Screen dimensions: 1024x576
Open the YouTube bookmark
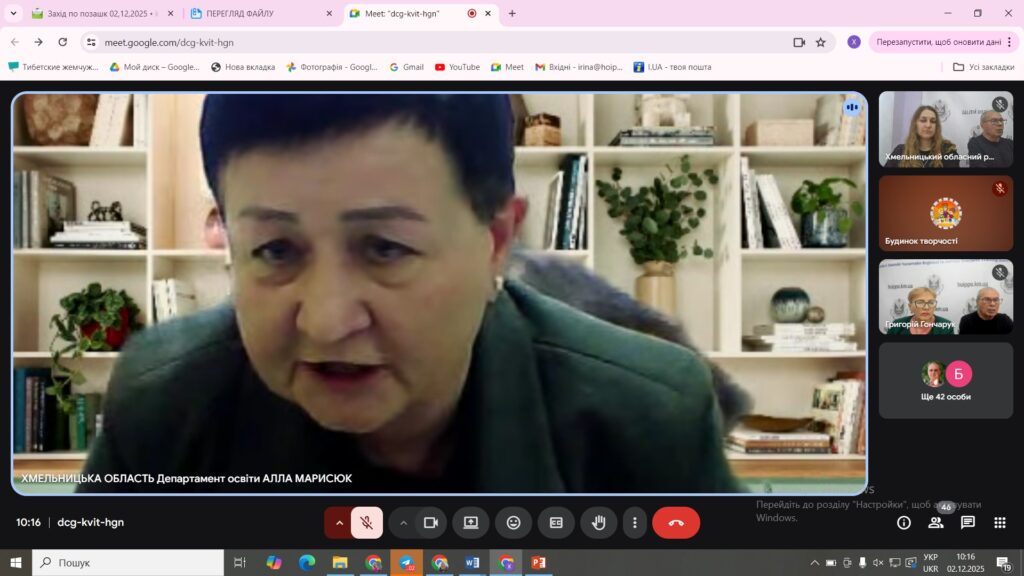(457, 67)
